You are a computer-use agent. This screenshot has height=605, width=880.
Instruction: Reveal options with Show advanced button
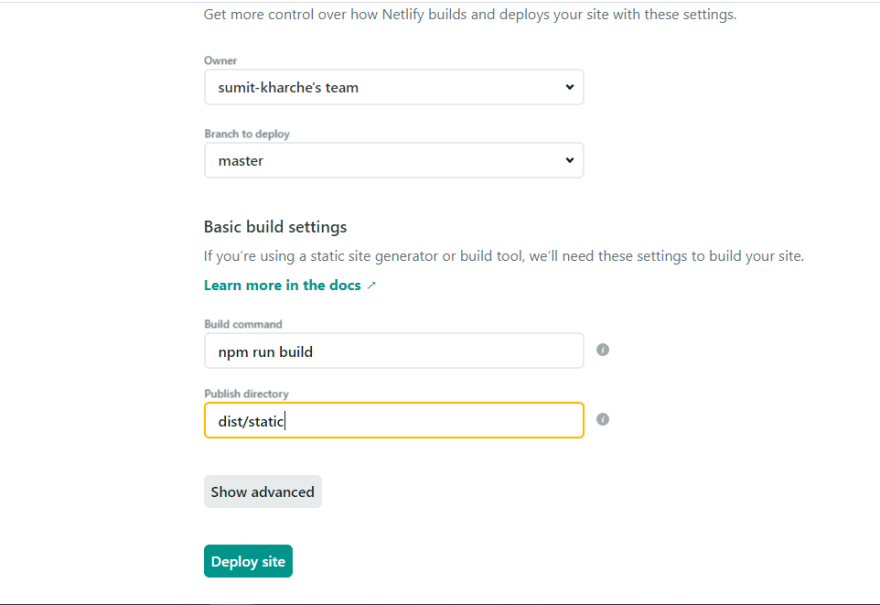click(x=263, y=492)
